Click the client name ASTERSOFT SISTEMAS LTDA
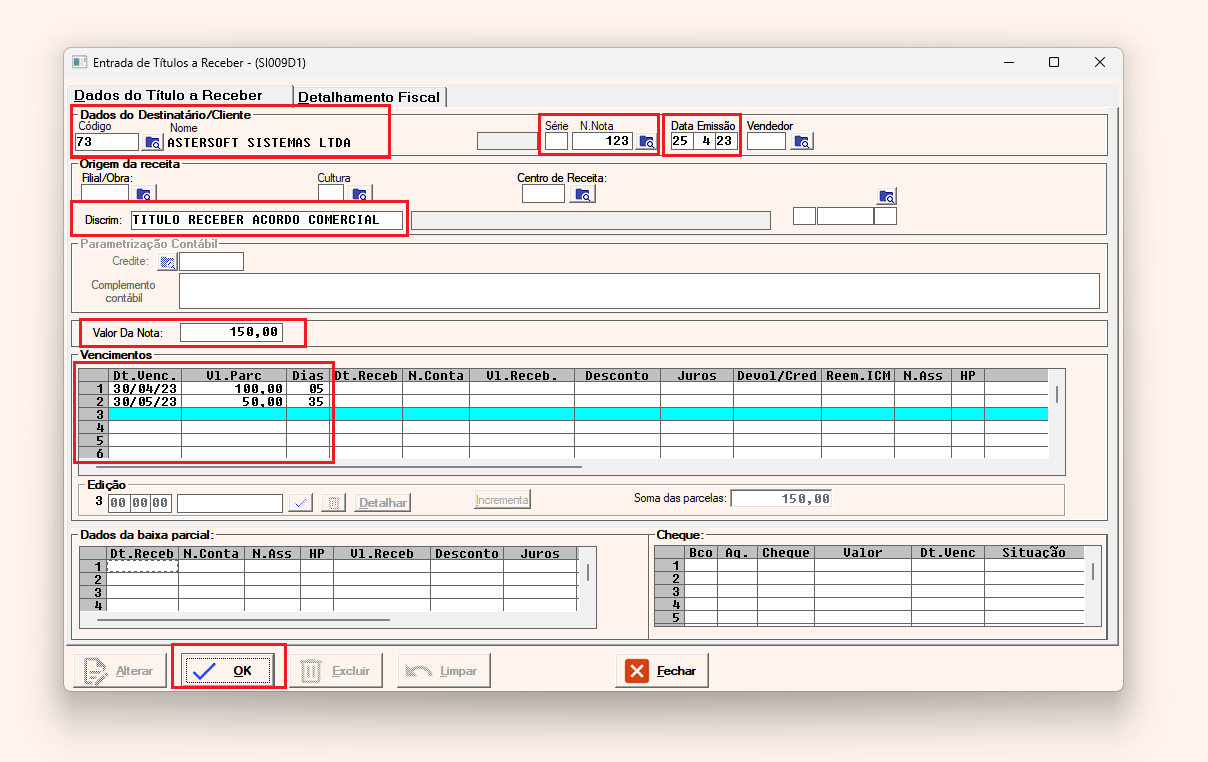1208x762 pixels. tap(259, 142)
